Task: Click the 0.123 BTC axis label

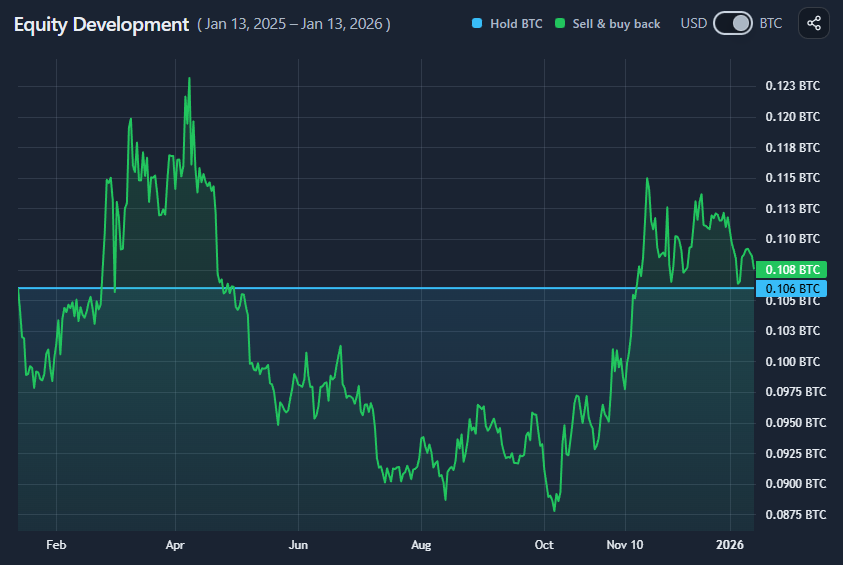Action: point(792,86)
